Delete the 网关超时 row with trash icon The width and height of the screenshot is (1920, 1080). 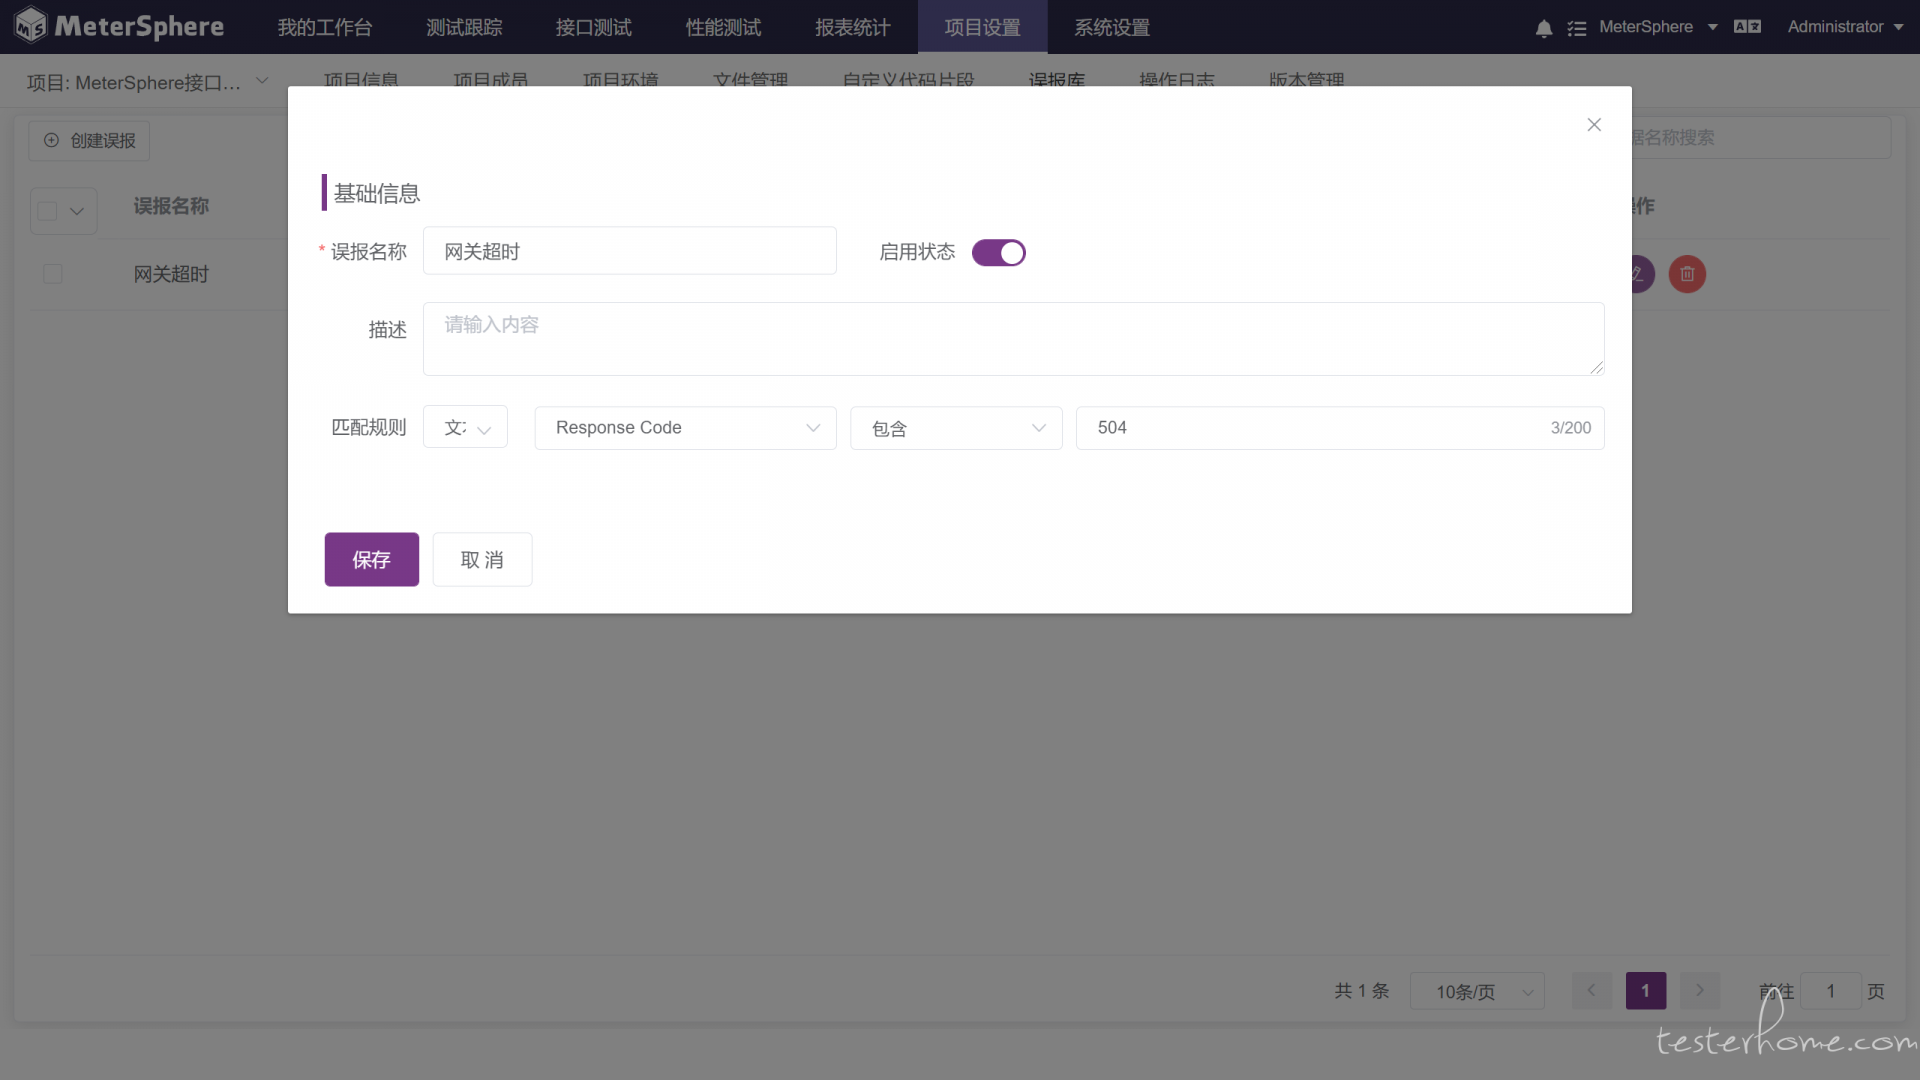click(1687, 274)
